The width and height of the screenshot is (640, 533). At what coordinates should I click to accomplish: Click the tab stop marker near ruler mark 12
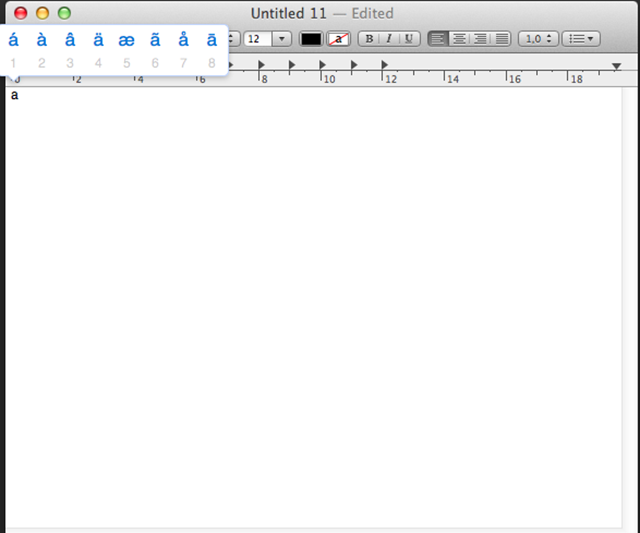pos(384,64)
